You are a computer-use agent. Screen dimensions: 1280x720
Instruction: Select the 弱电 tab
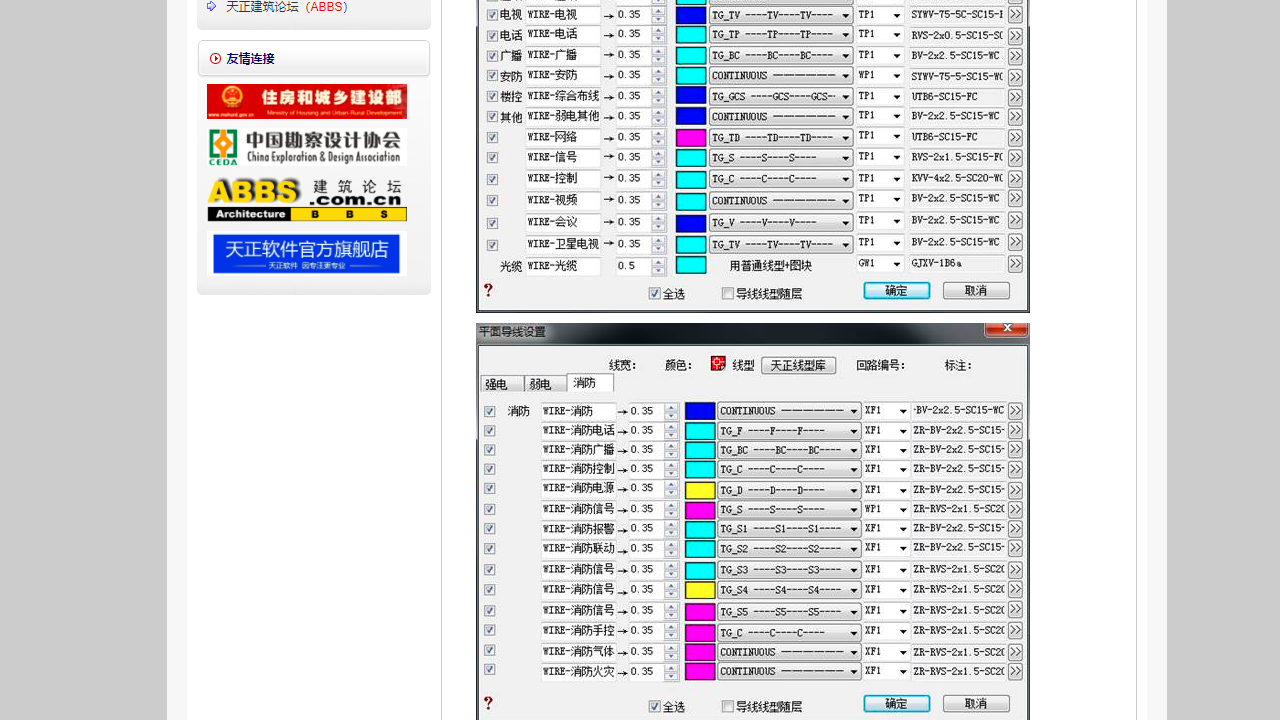pos(541,383)
